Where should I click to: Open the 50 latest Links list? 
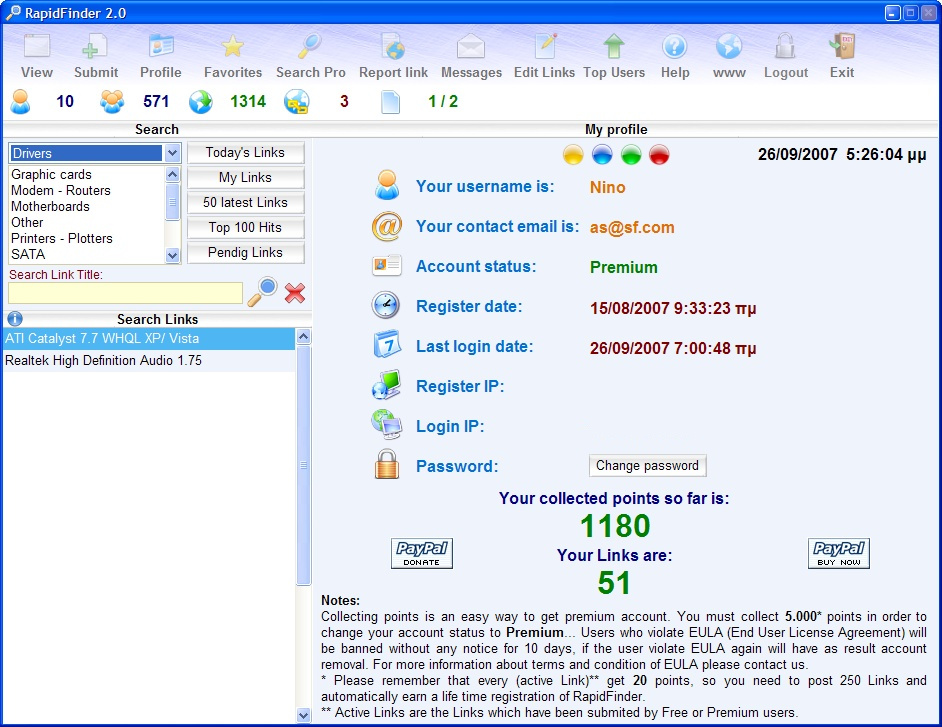pos(245,203)
